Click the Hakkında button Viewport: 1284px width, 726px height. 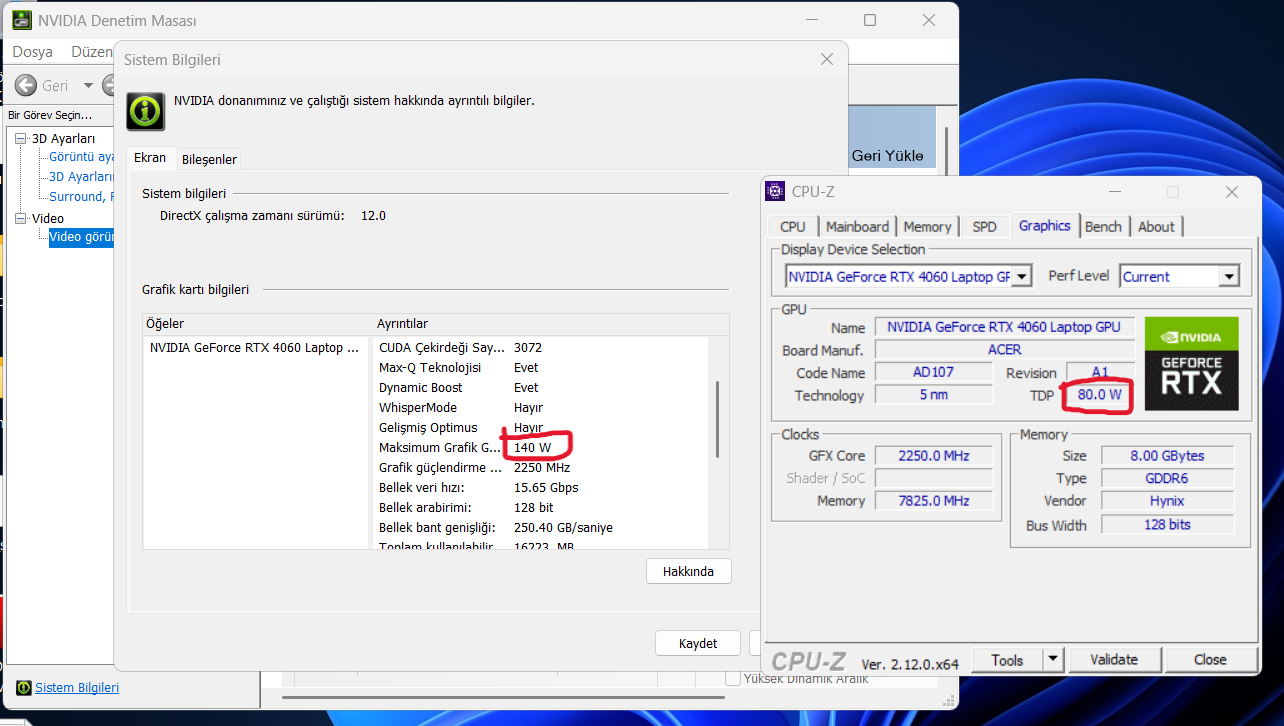click(688, 571)
